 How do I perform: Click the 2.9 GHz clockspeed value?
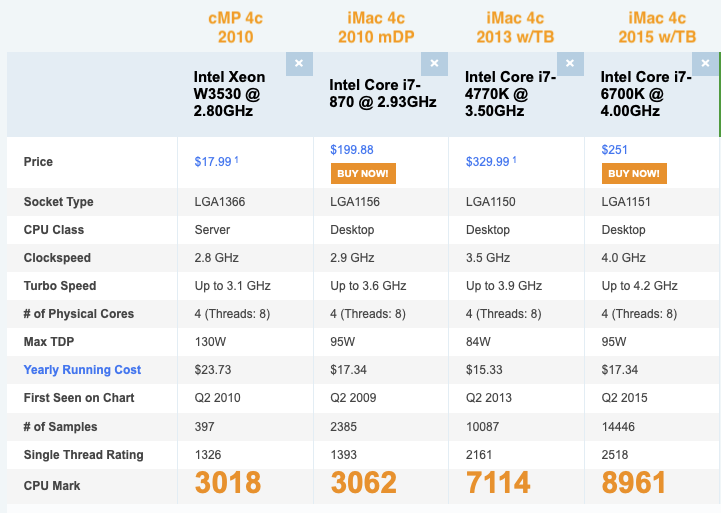(352, 258)
